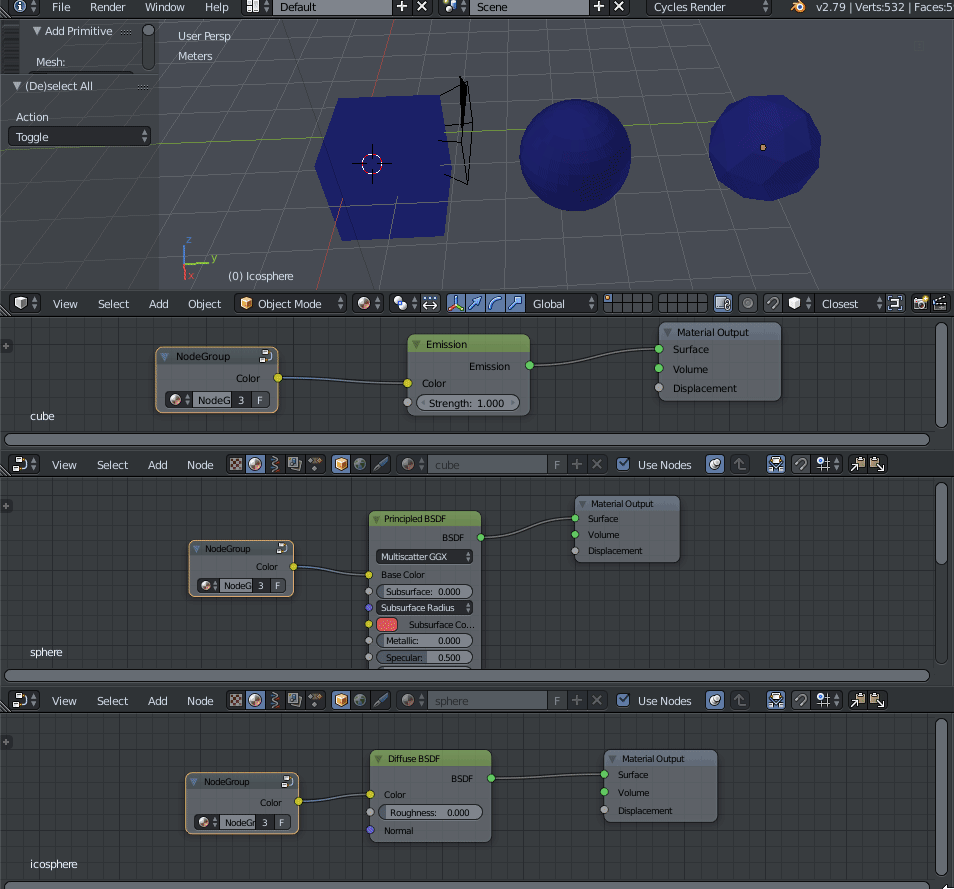Open the pivot point selector in the 3D header
Viewport: 954px width, 889px height.
405,303
